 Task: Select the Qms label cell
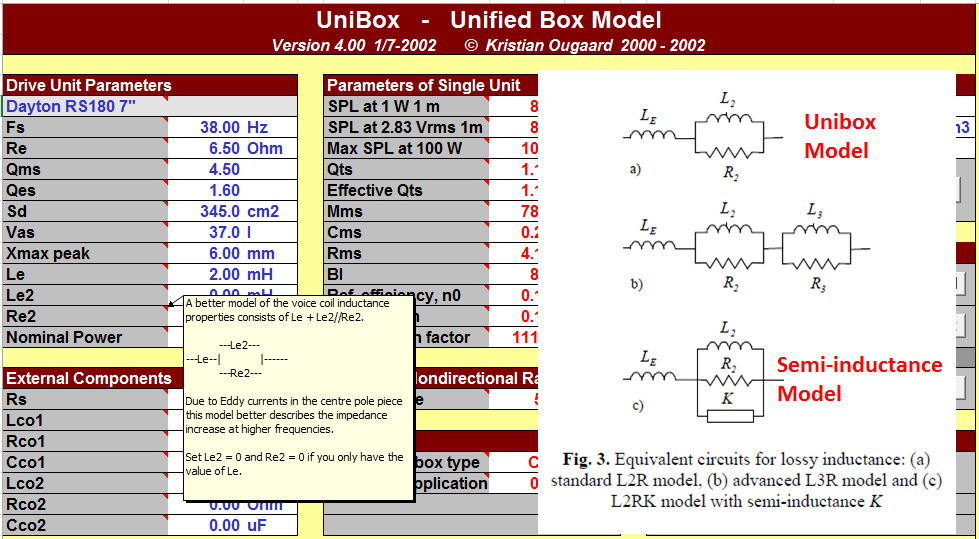pos(86,169)
